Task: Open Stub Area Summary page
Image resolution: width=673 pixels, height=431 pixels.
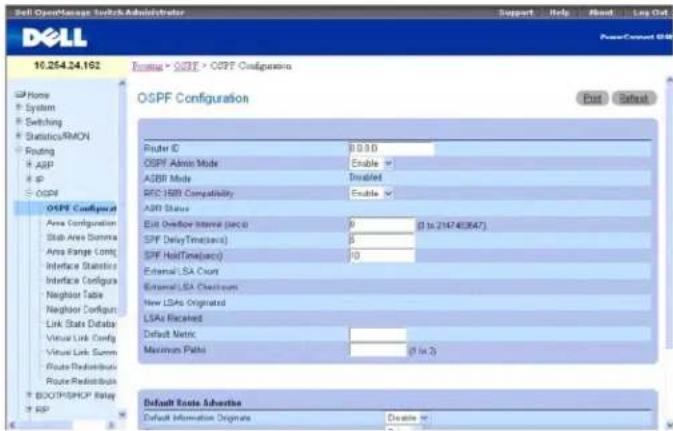Action: click(x=81, y=237)
